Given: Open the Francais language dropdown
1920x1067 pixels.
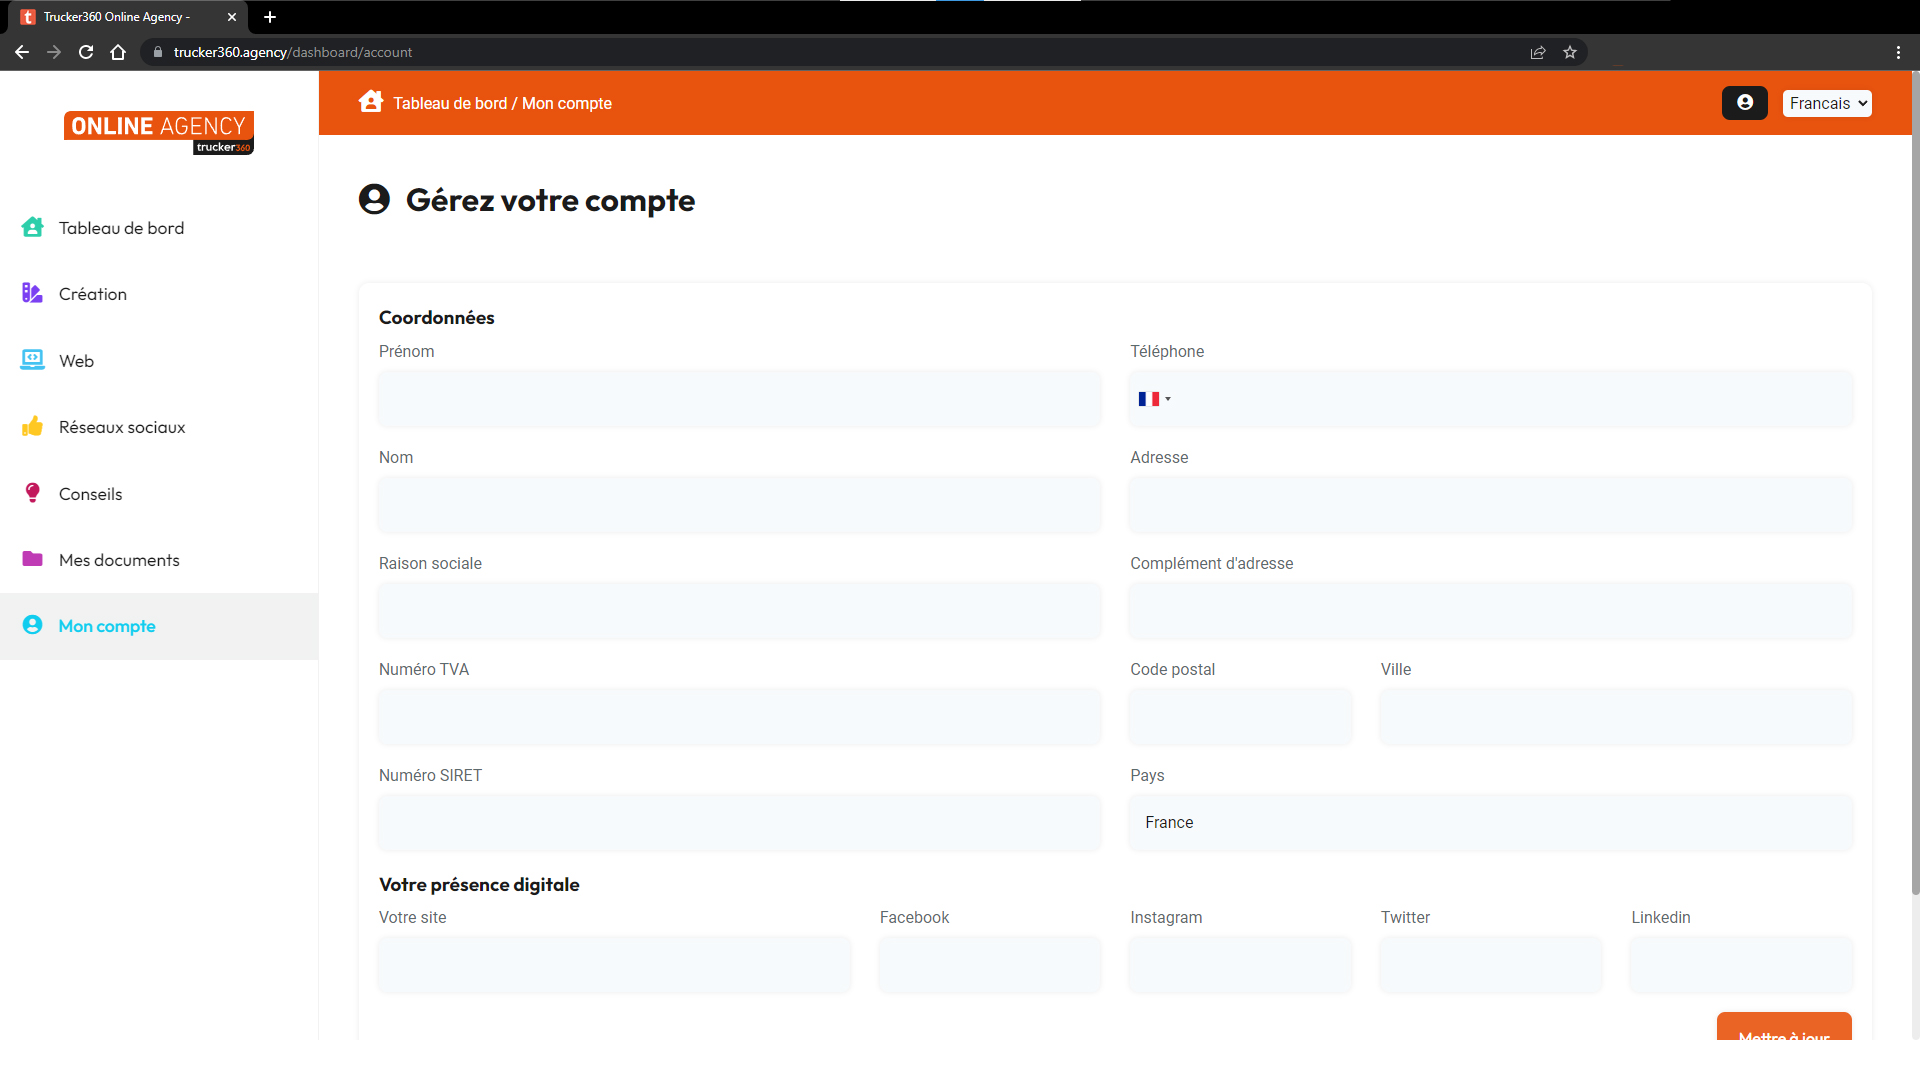Looking at the screenshot, I should (x=1826, y=103).
